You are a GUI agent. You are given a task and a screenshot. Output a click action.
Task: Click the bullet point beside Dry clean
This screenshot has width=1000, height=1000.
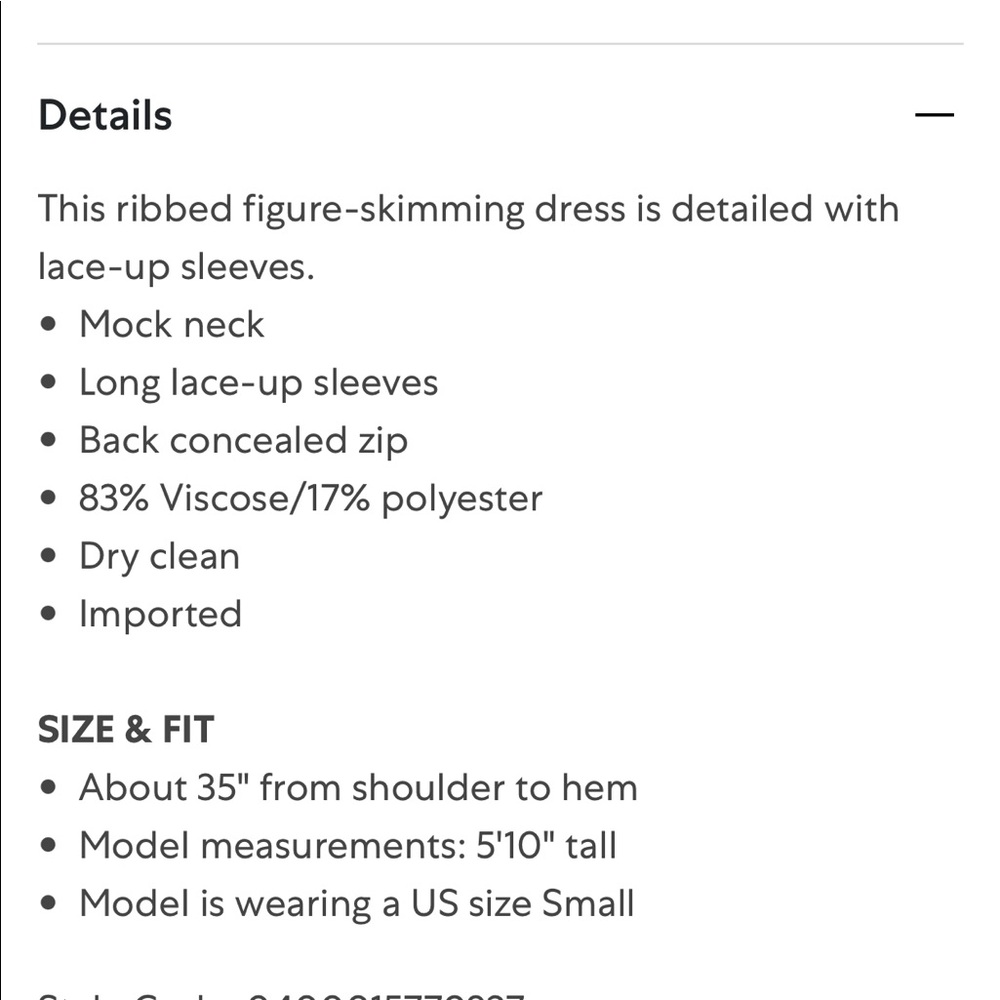pos(48,555)
